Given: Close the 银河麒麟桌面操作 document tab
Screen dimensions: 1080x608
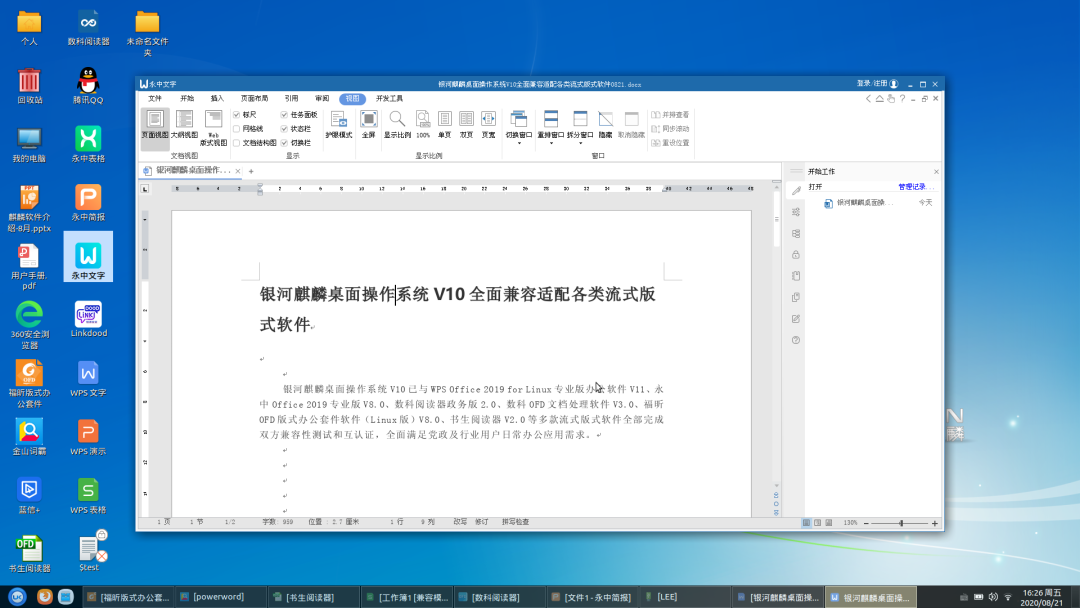Looking at the screenshot, I should (238, 171).
